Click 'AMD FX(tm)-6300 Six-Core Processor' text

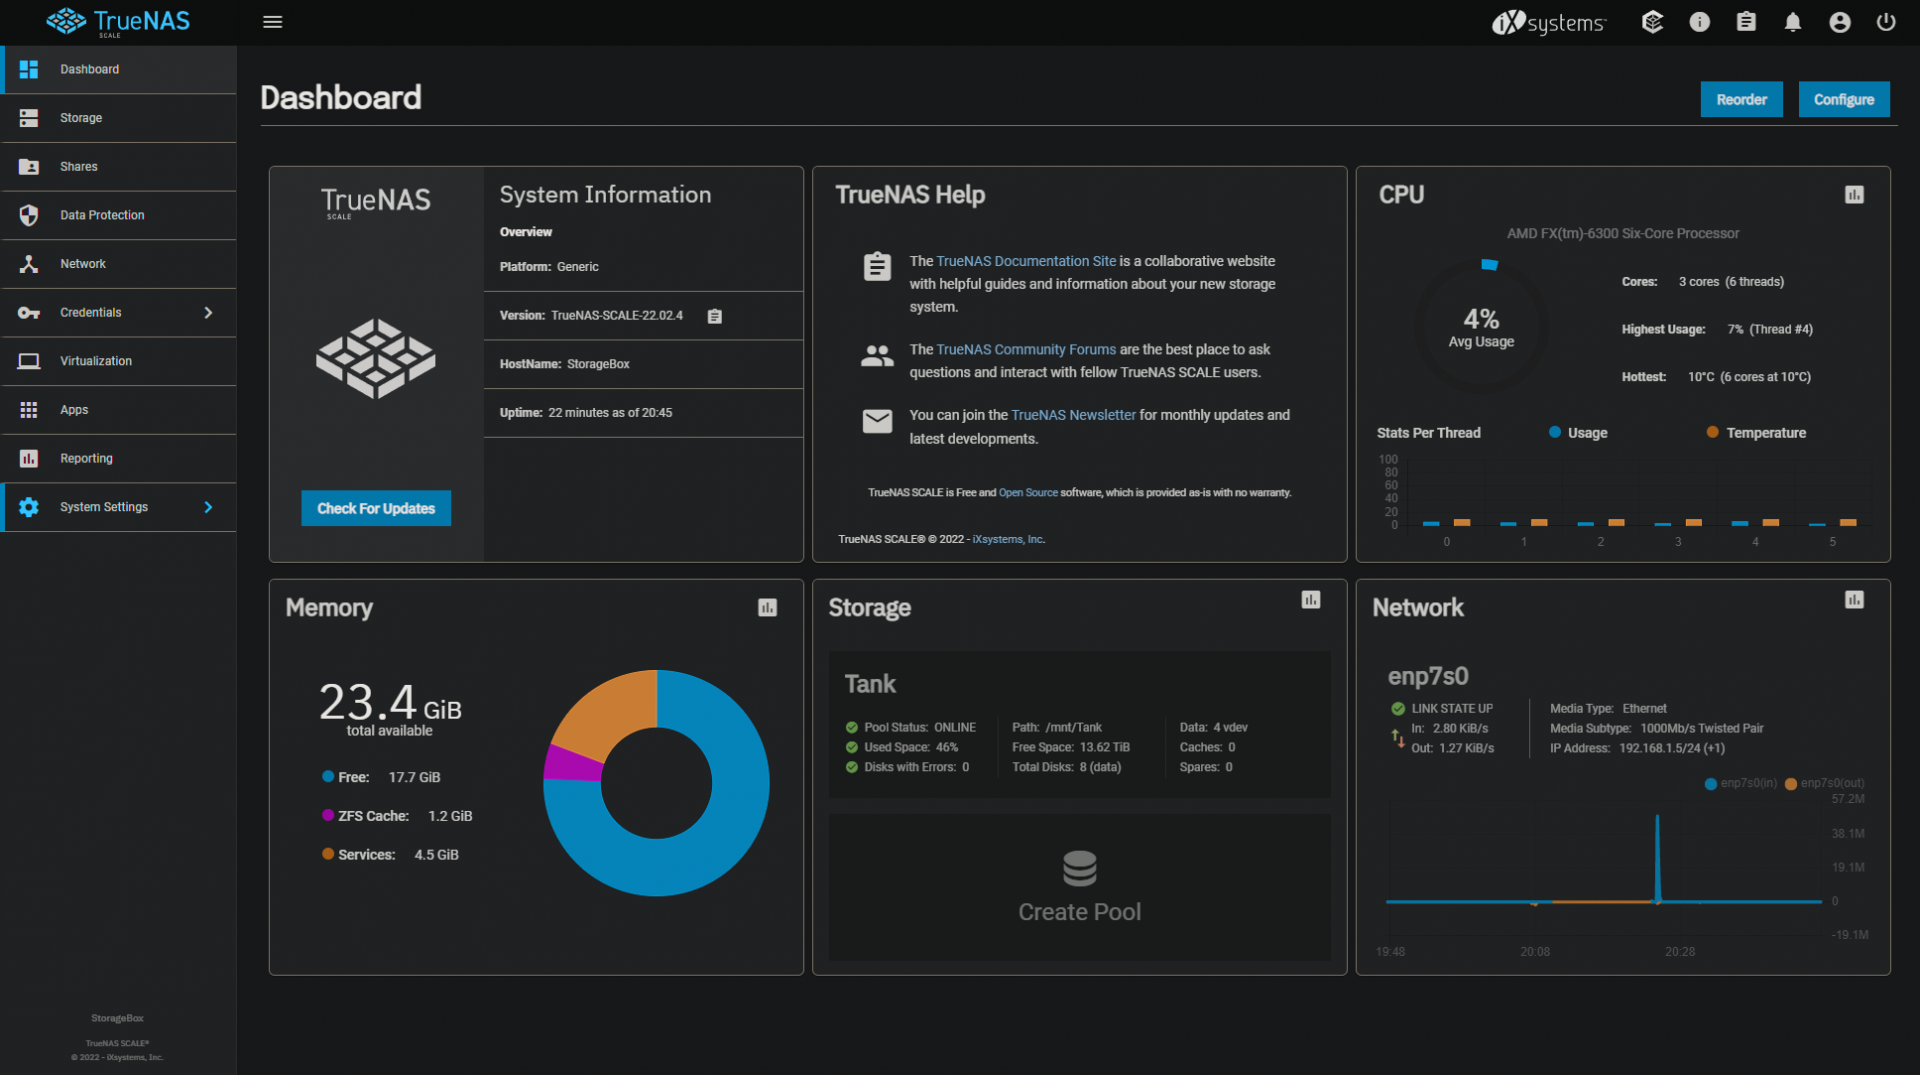click(x=1623, y=233)
